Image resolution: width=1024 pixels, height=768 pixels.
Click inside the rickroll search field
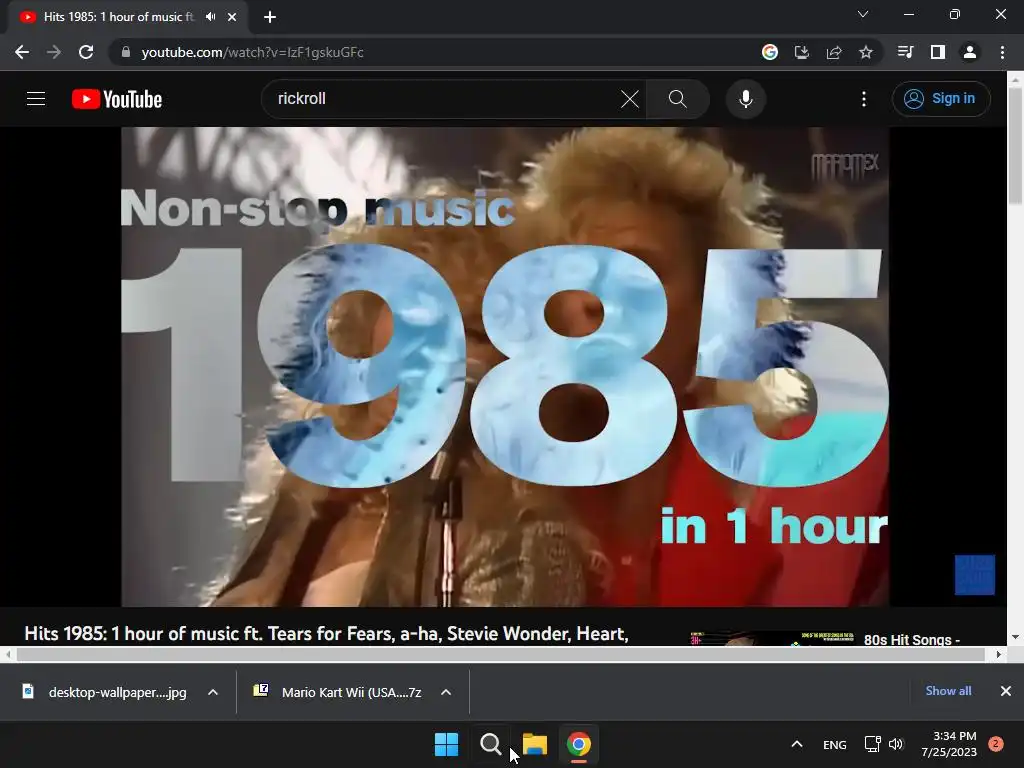click(x=444, y=99)
